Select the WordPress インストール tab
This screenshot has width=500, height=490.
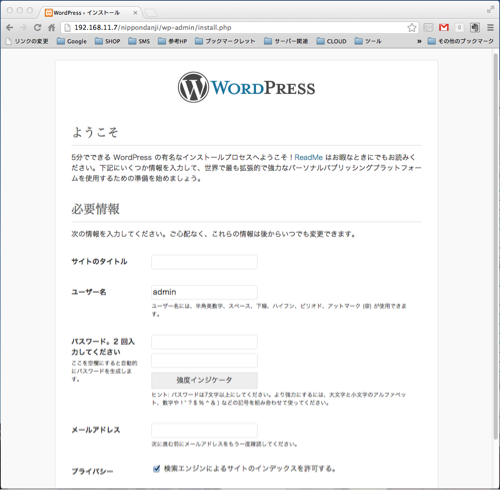point(87,13)
